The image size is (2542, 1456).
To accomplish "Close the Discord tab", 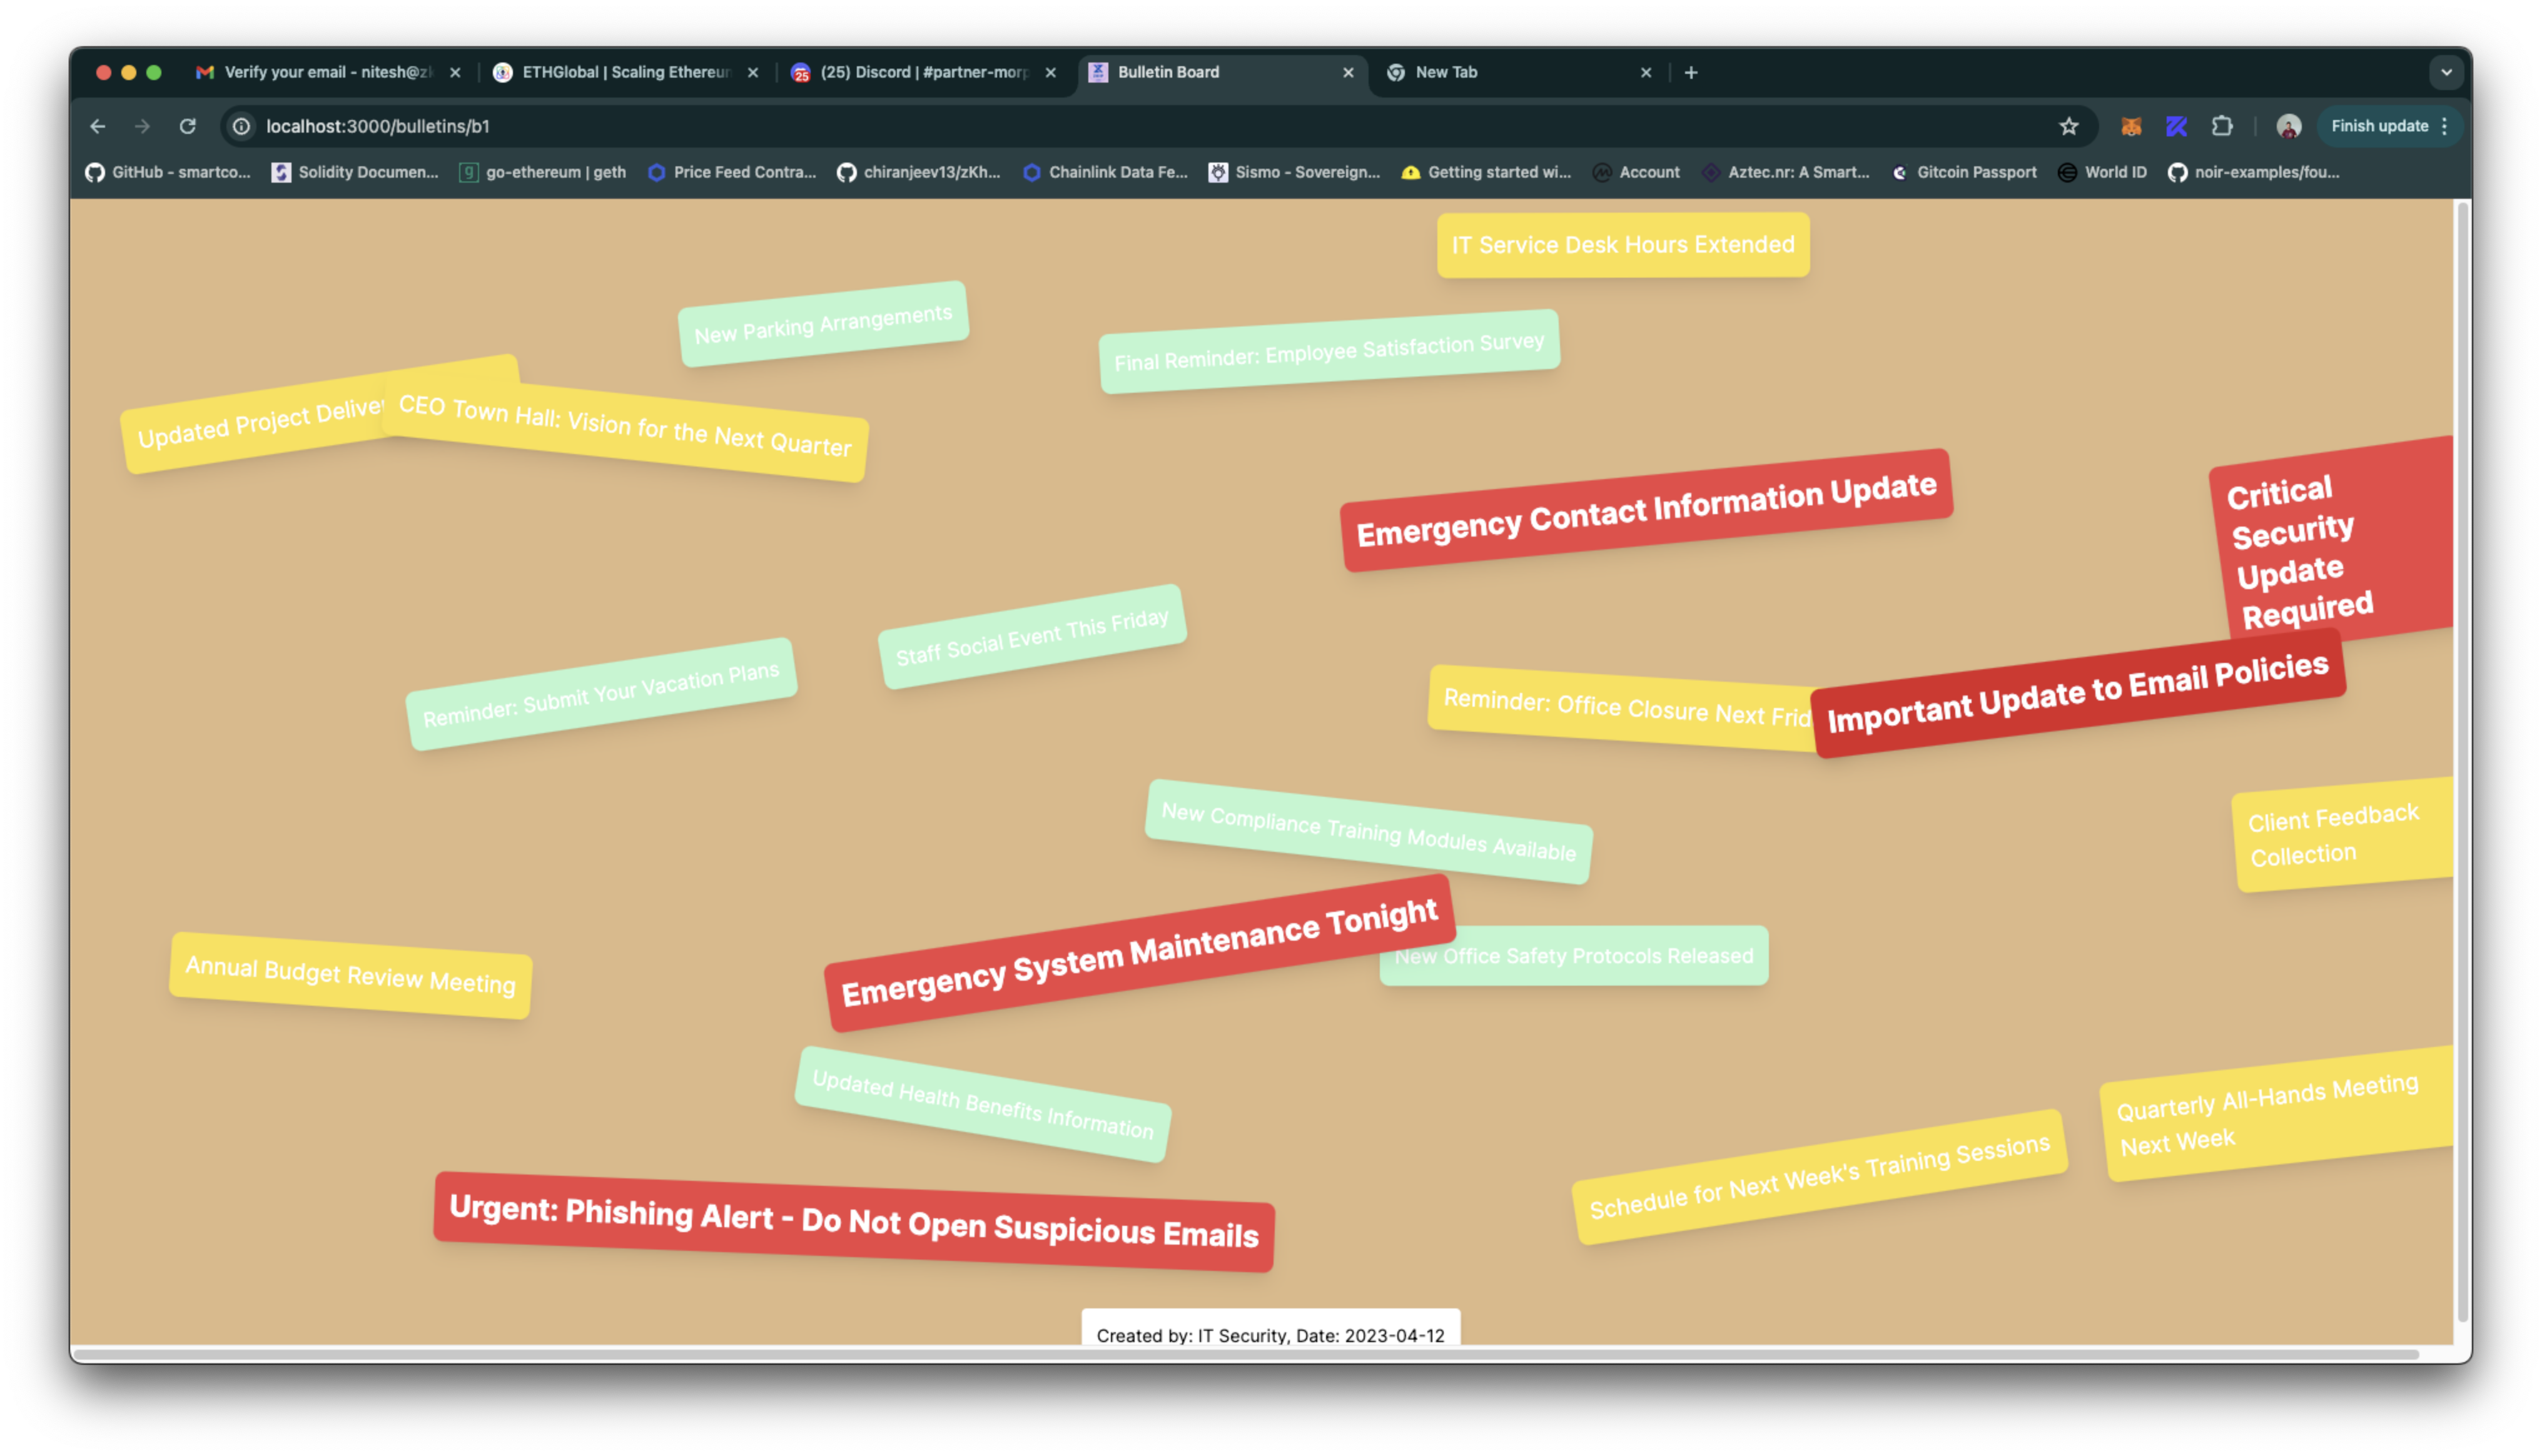I will (x=1050, y=72).
